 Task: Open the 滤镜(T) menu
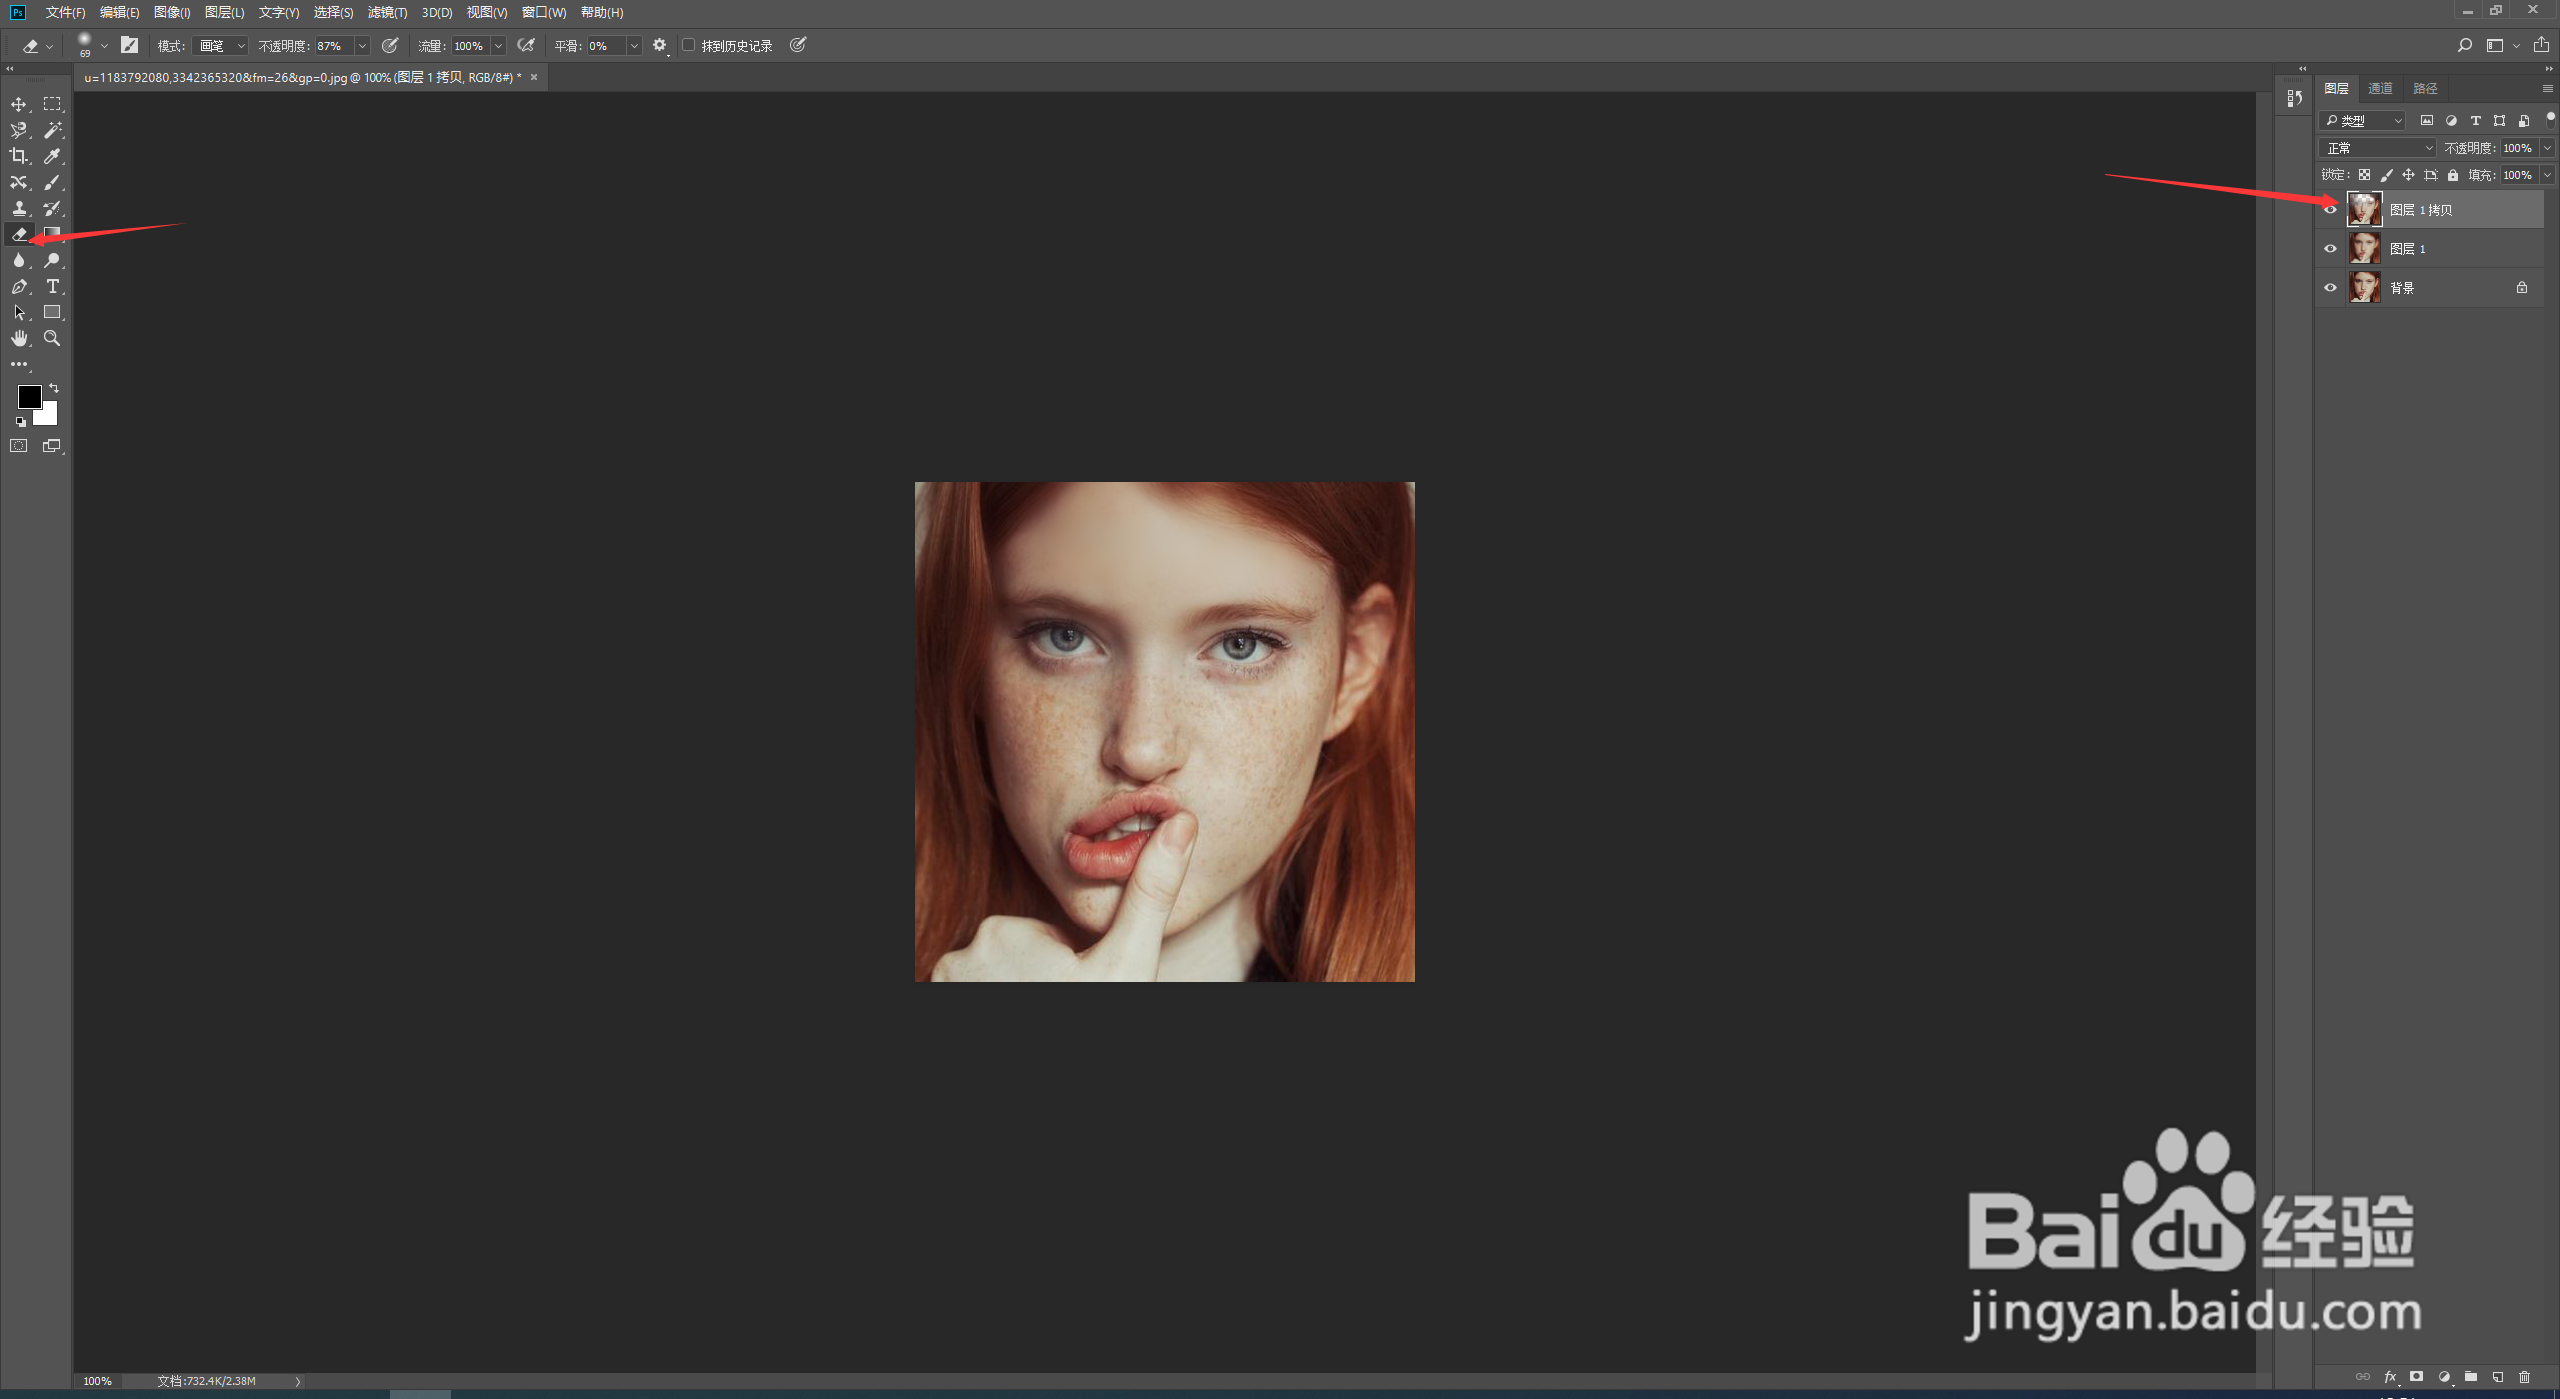pyautogui.click(x=387, y=12)
